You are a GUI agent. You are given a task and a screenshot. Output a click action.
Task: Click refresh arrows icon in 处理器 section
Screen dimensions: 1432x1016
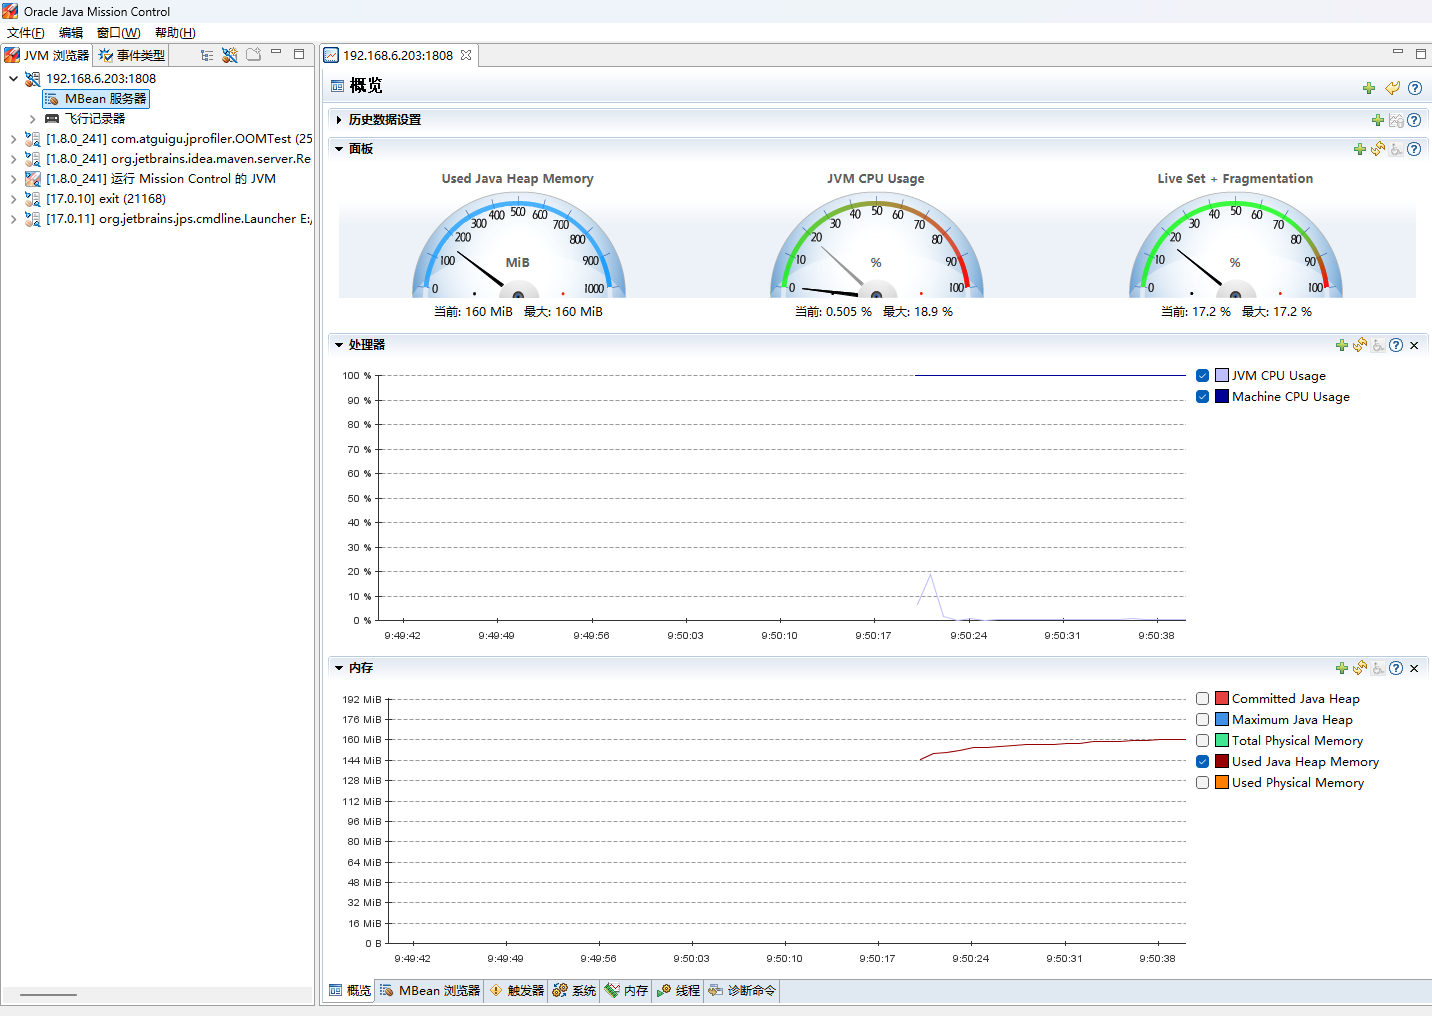point(1360,345)
